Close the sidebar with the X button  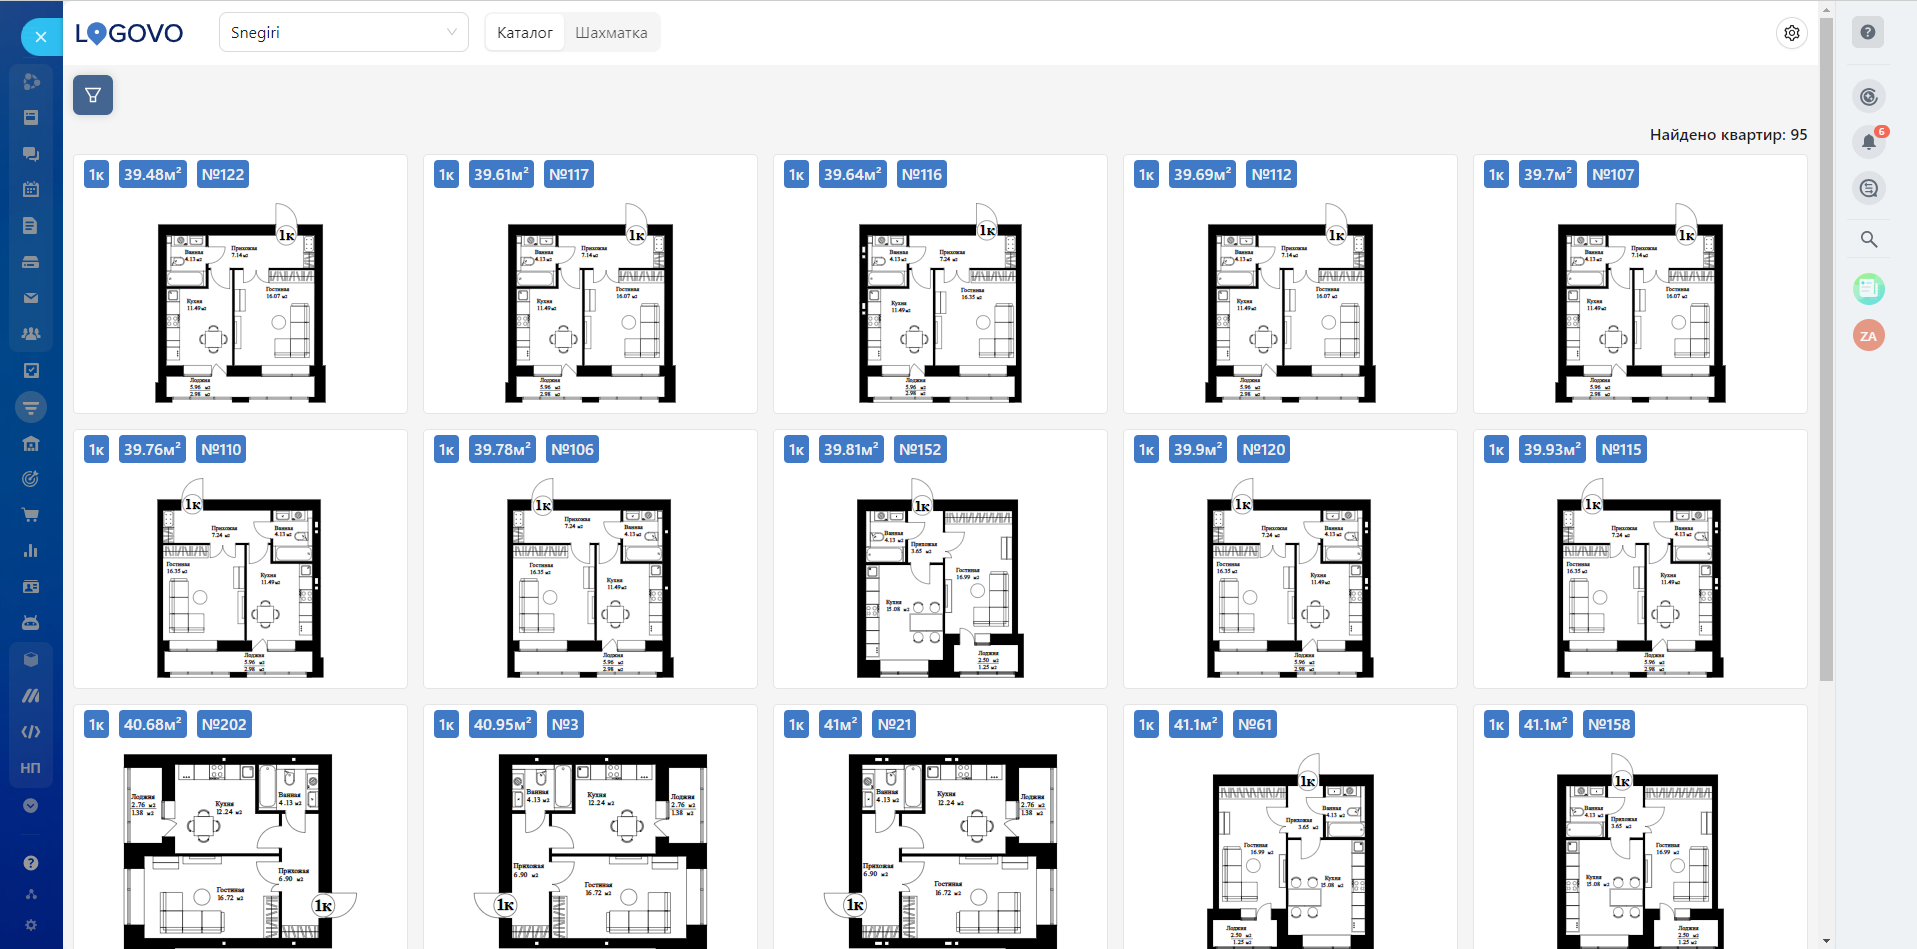tap(41, 37)
